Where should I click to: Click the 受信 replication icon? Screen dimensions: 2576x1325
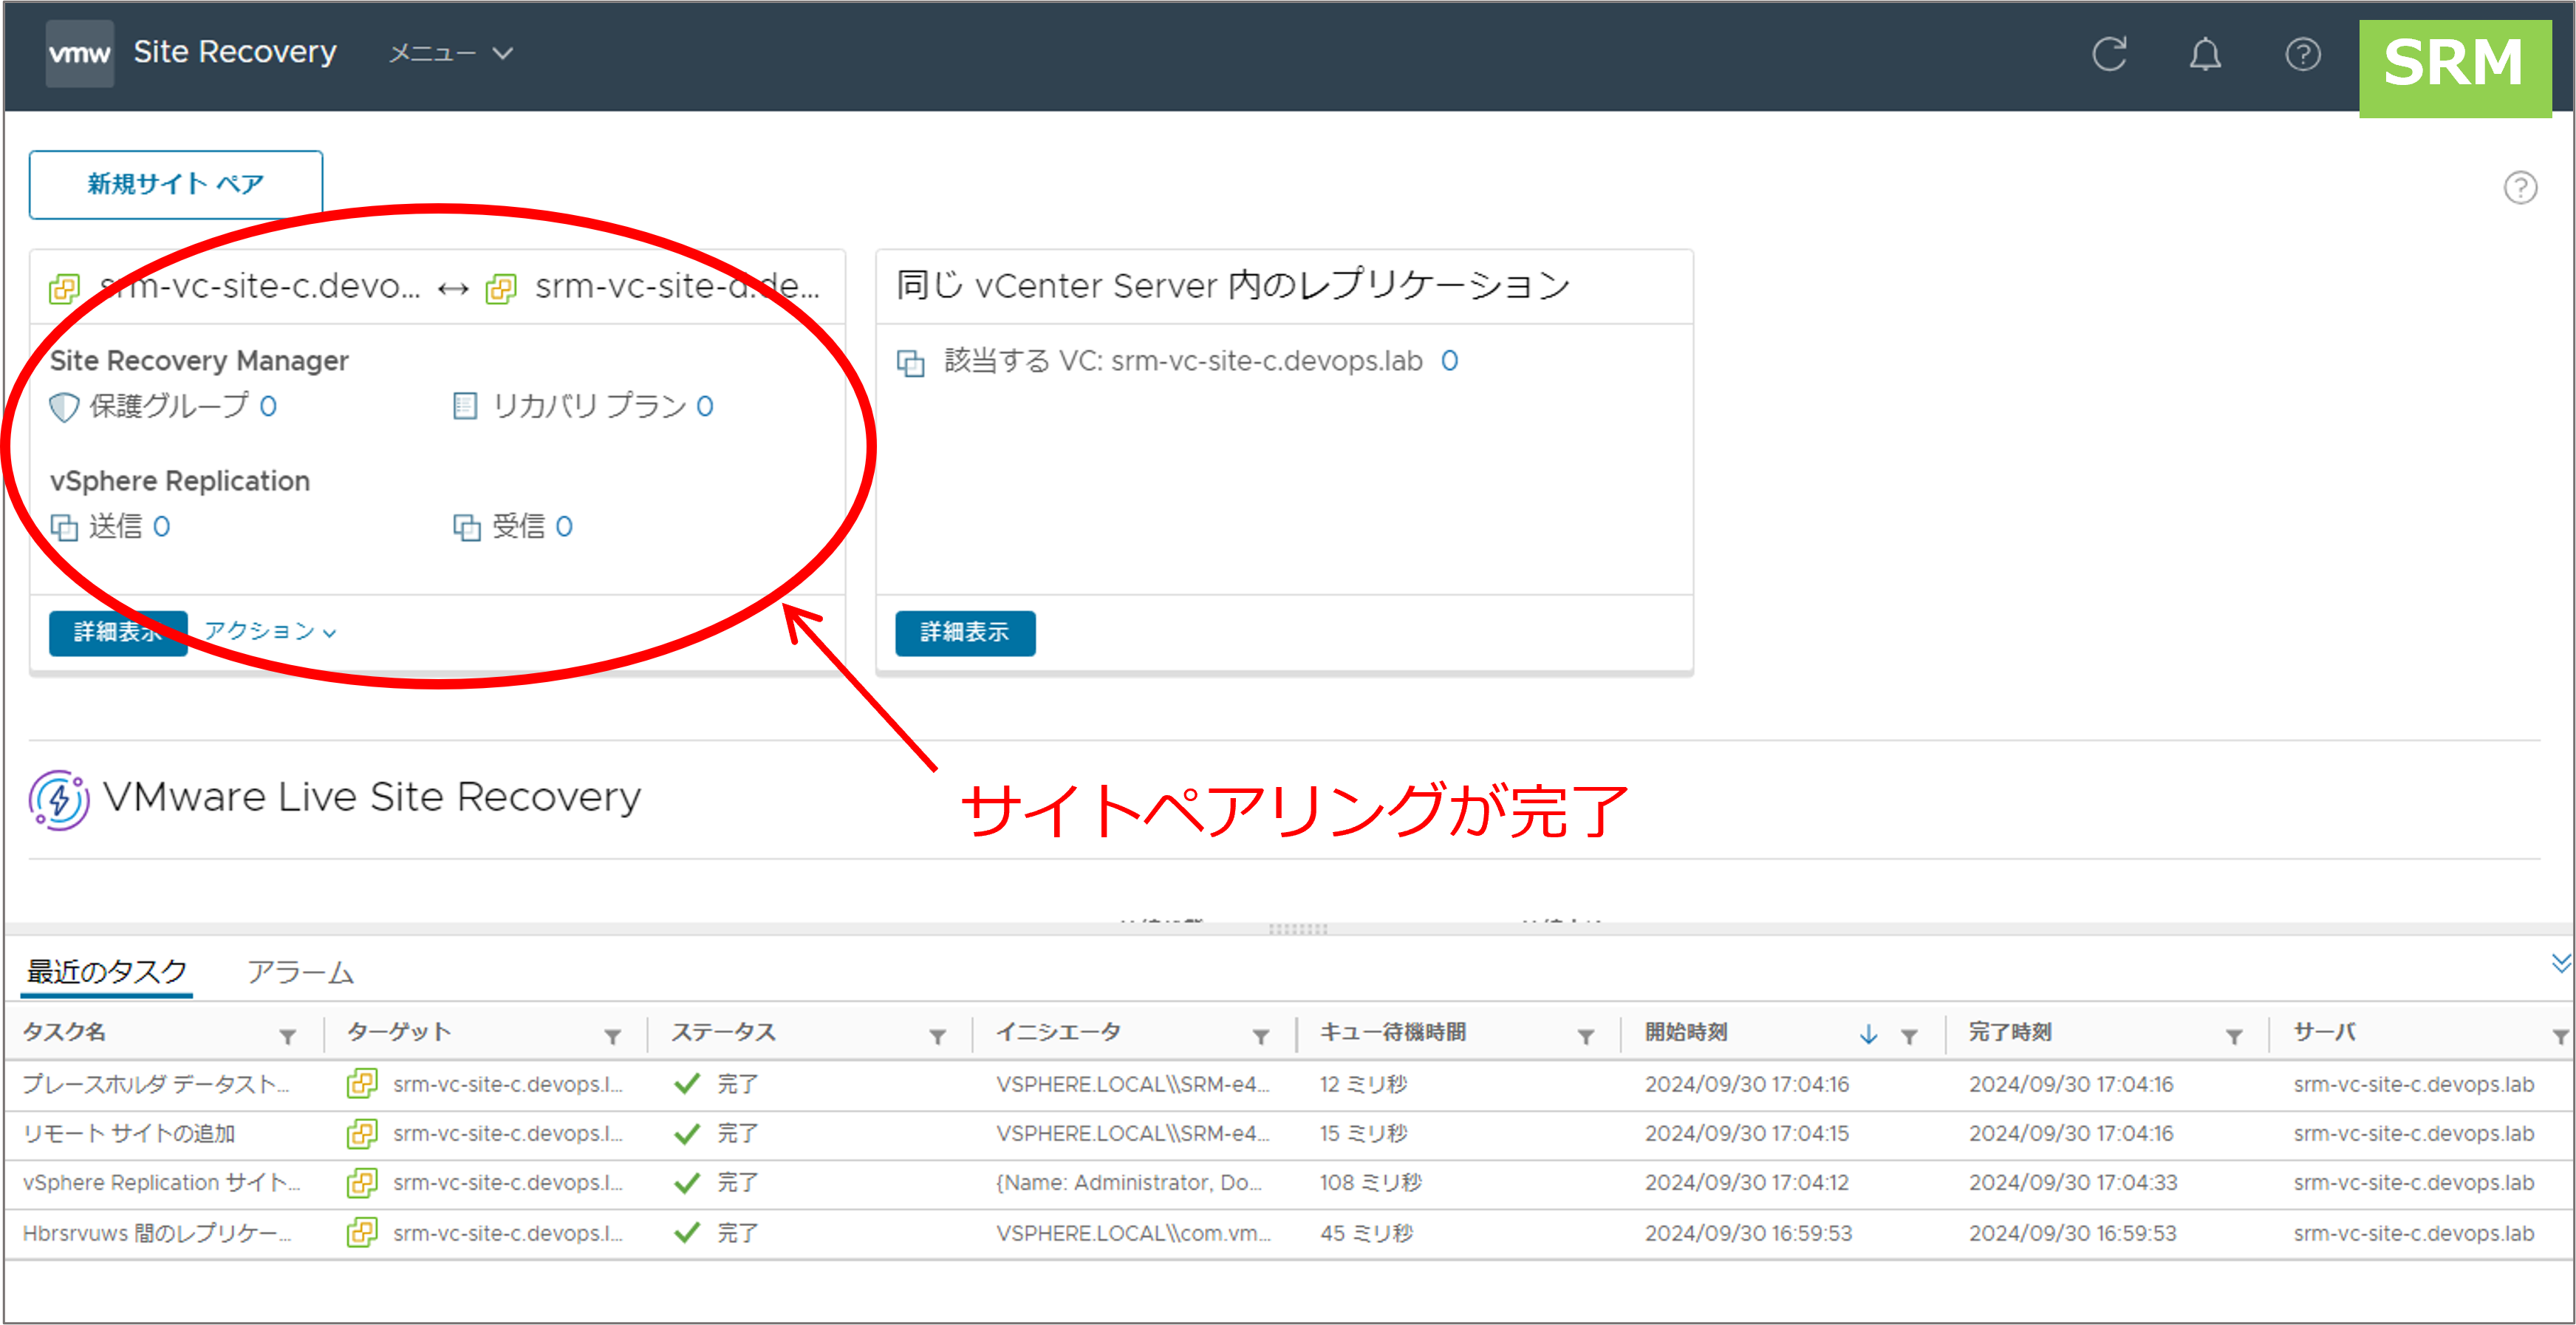tap(467, 527)
